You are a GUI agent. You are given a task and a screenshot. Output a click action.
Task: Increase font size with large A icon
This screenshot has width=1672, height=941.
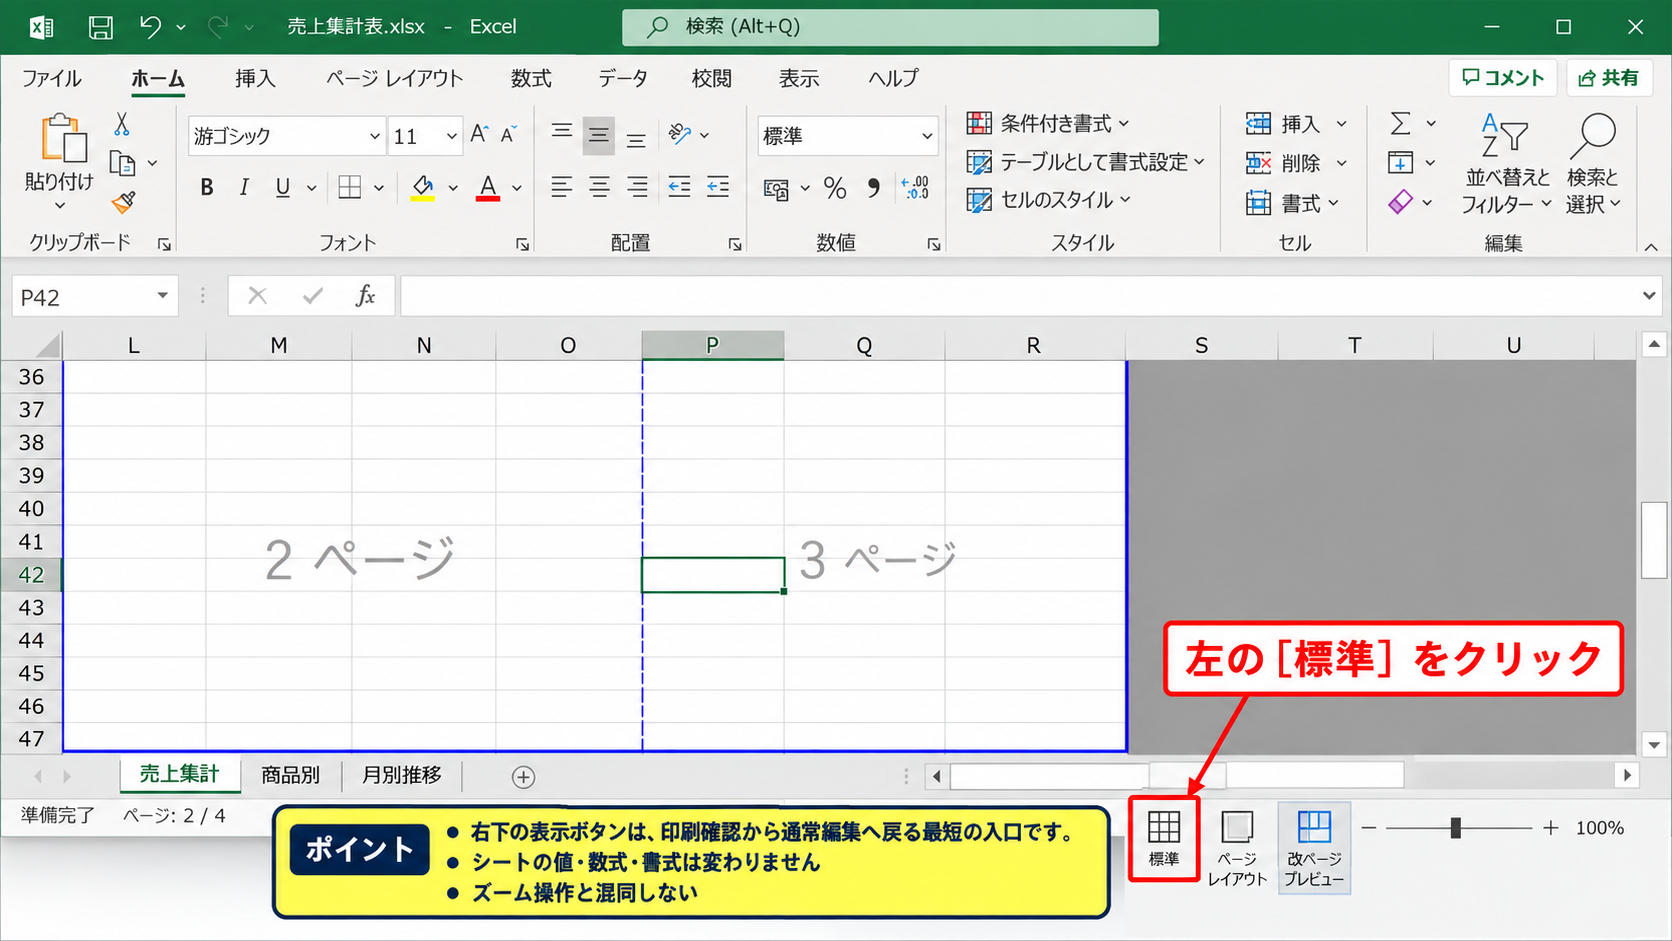[x=480, y=134]
